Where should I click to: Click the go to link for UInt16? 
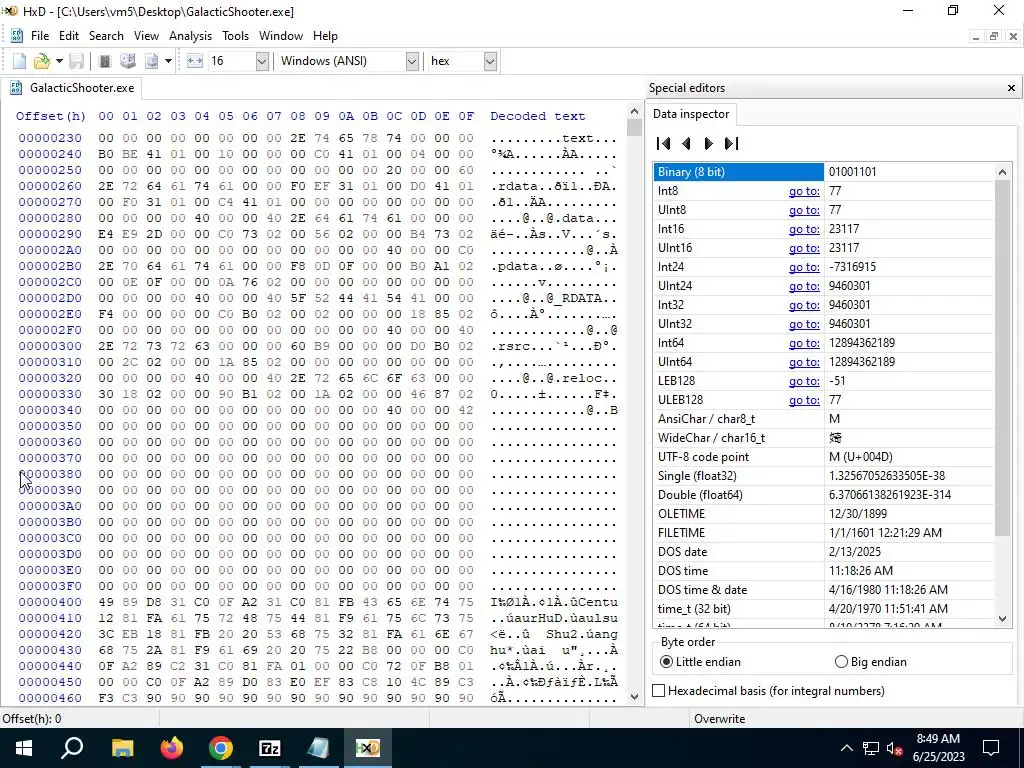[x=804, y=248]
